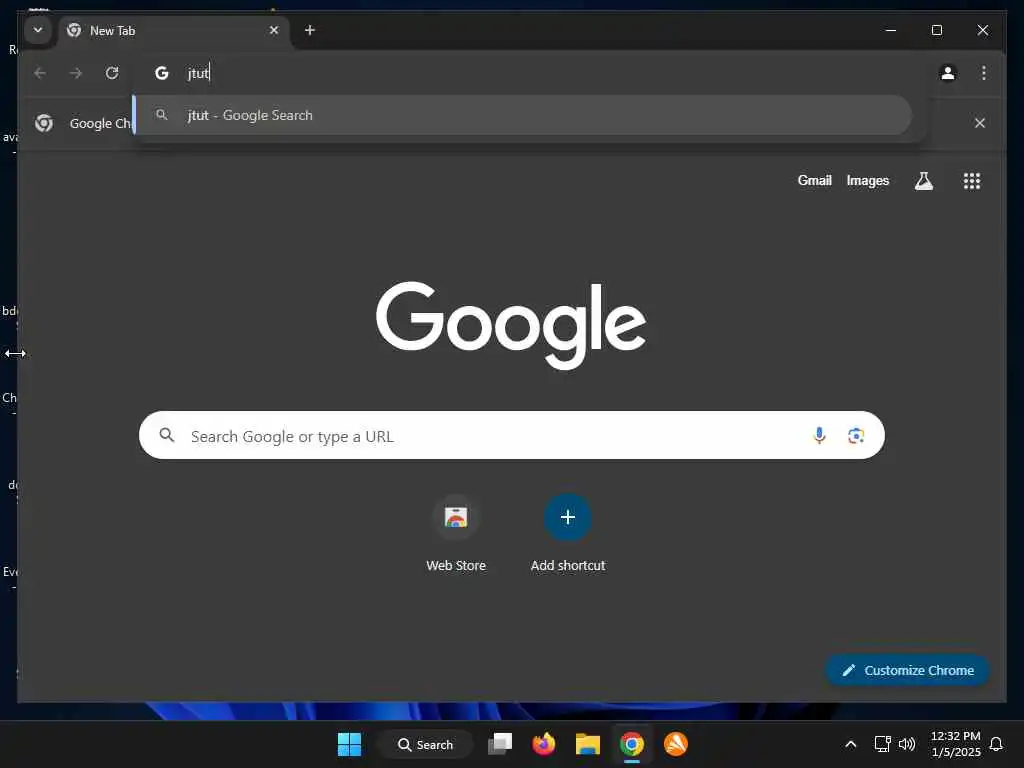Dismiss the Google Chrome infobar
Image resolution: width=1024 pixels, height=768 pixels.
(980, 123)
